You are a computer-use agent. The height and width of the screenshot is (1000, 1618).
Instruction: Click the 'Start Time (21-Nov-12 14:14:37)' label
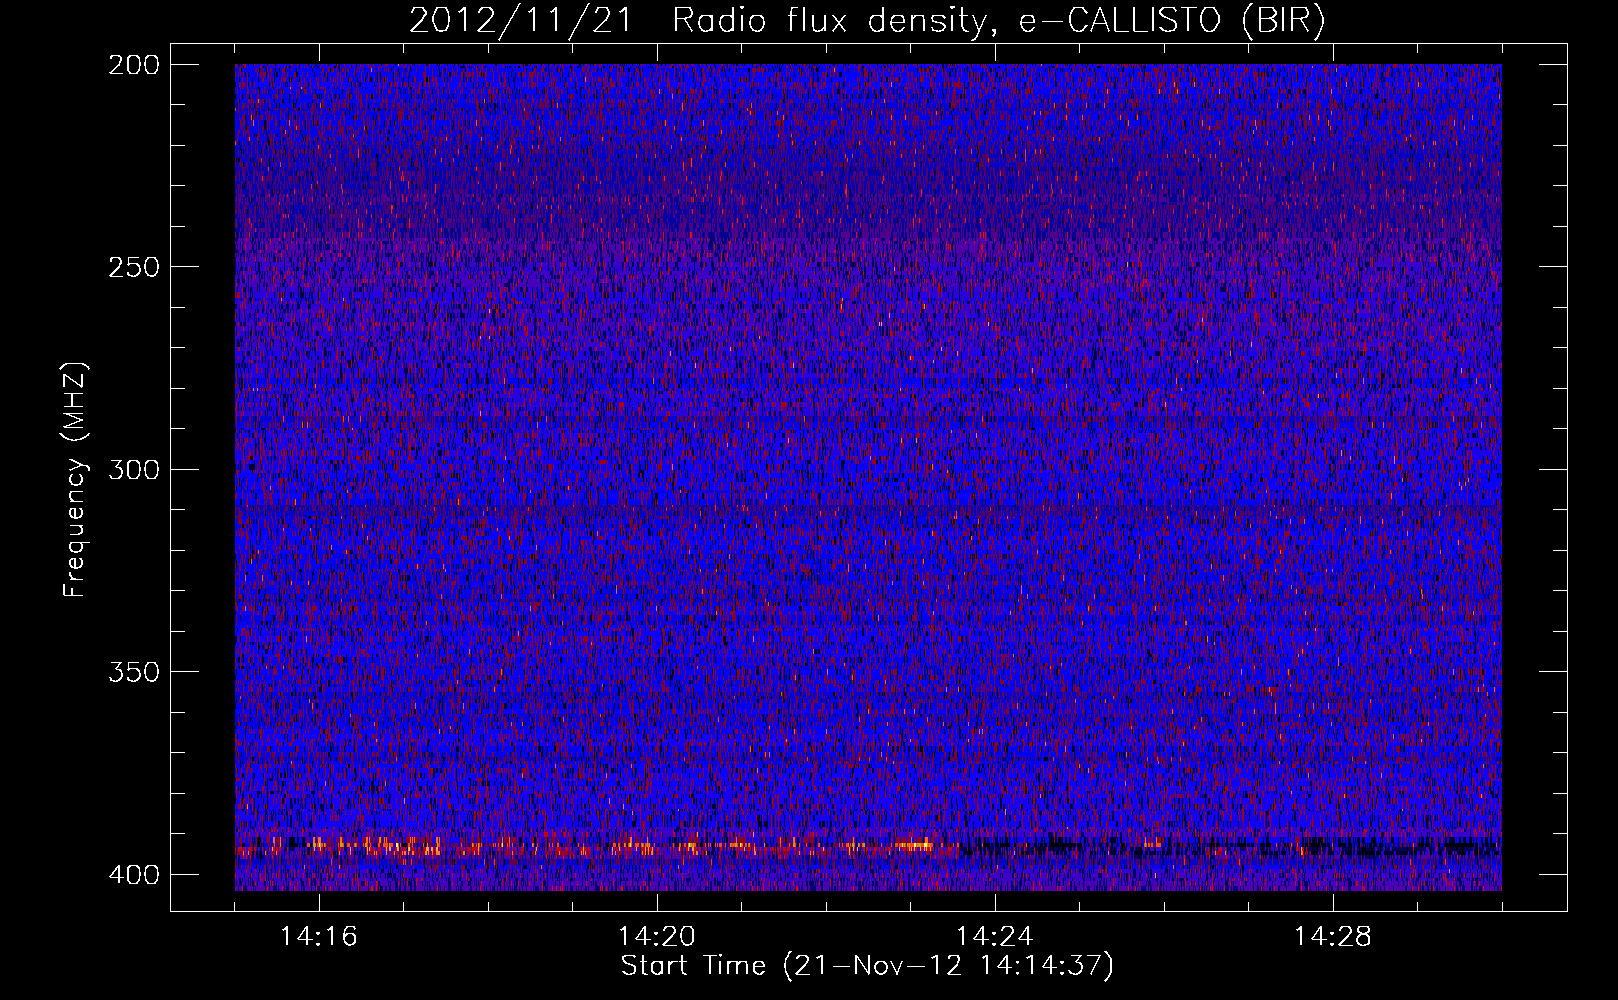pos(867,966)
